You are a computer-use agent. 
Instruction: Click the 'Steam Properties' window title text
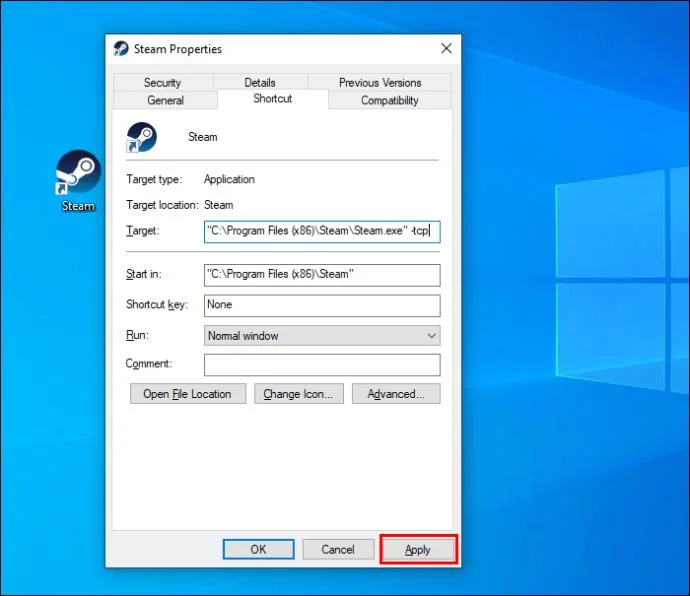pos(178,49)
